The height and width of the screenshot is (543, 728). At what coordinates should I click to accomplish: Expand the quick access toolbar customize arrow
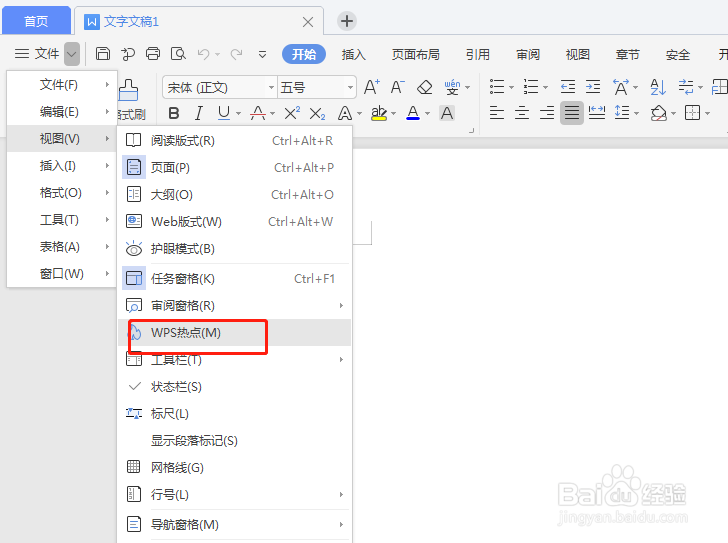point(262,55)
